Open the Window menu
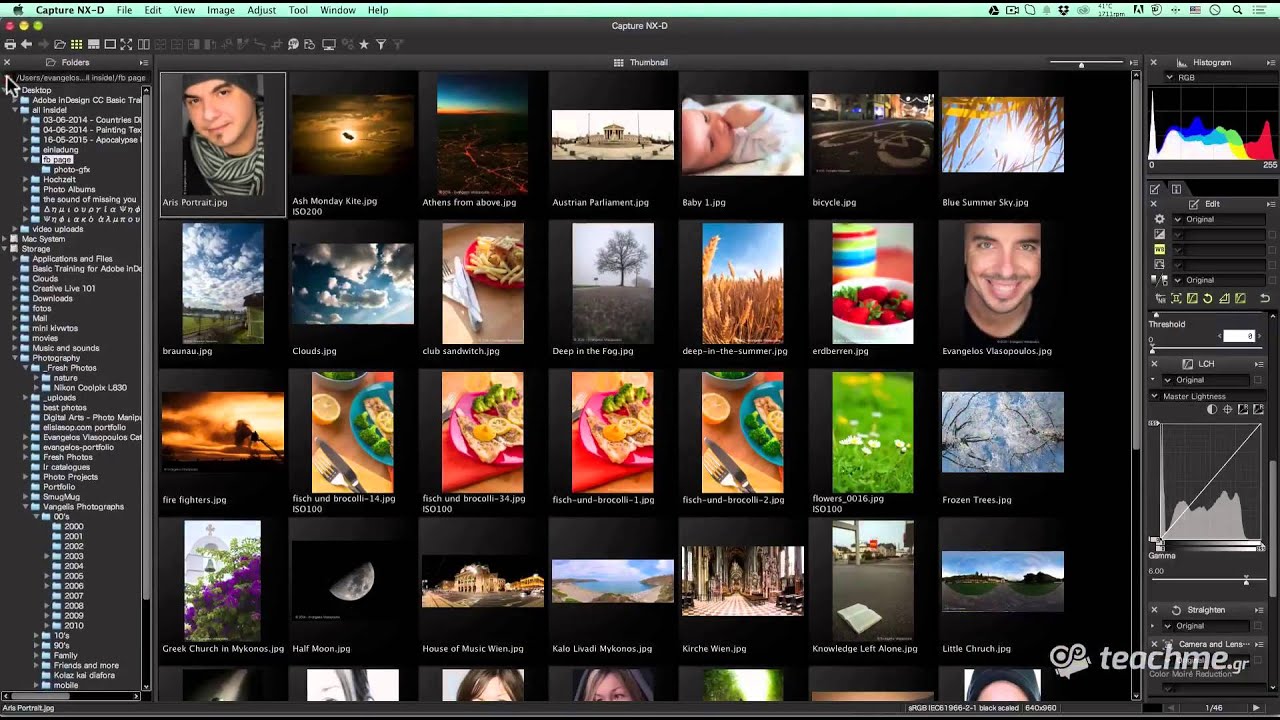1280x720 pixels. pos(338,10)
